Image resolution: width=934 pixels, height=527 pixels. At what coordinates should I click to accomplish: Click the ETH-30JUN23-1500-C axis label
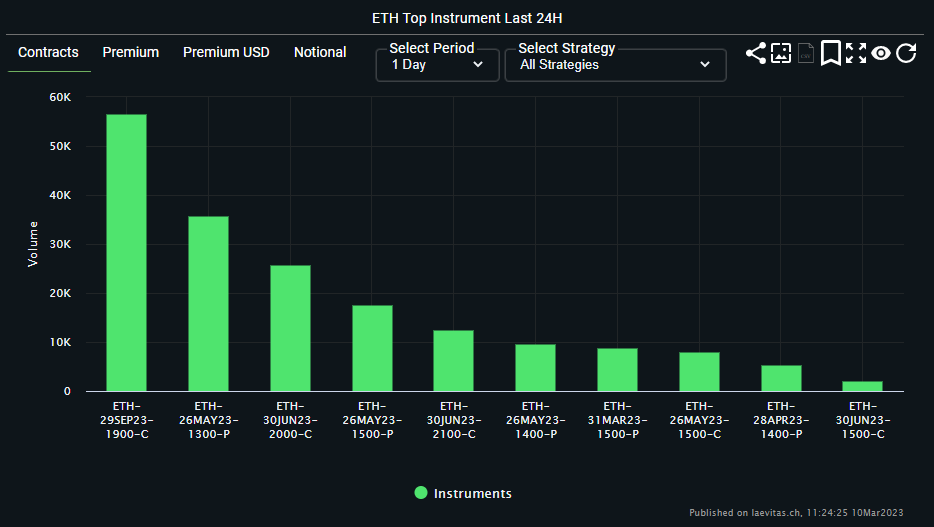(x=863, y=420)
